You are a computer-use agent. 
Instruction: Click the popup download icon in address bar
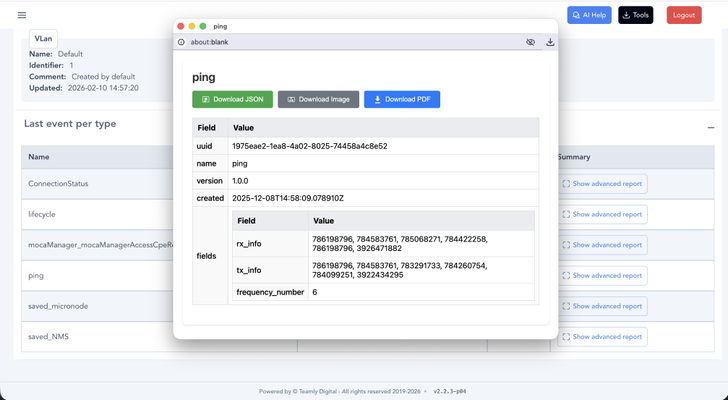coord(550,42)
